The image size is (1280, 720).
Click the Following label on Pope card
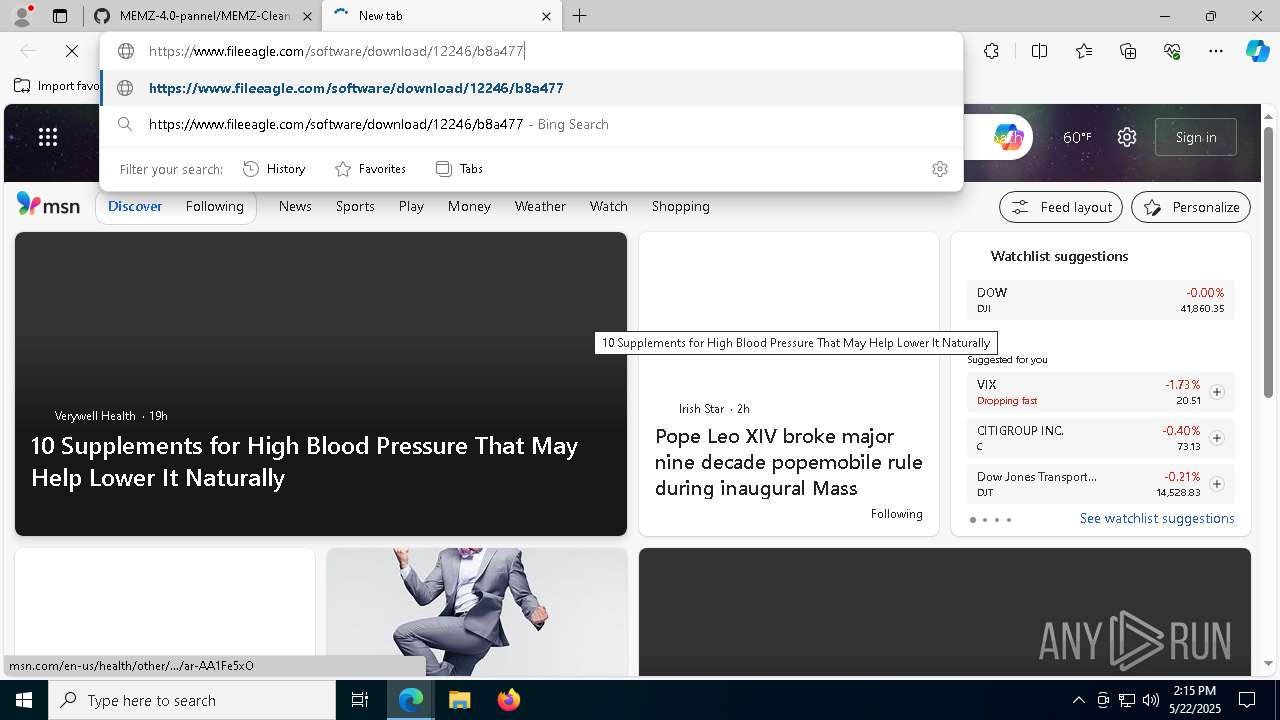click(x=897, y=514)
